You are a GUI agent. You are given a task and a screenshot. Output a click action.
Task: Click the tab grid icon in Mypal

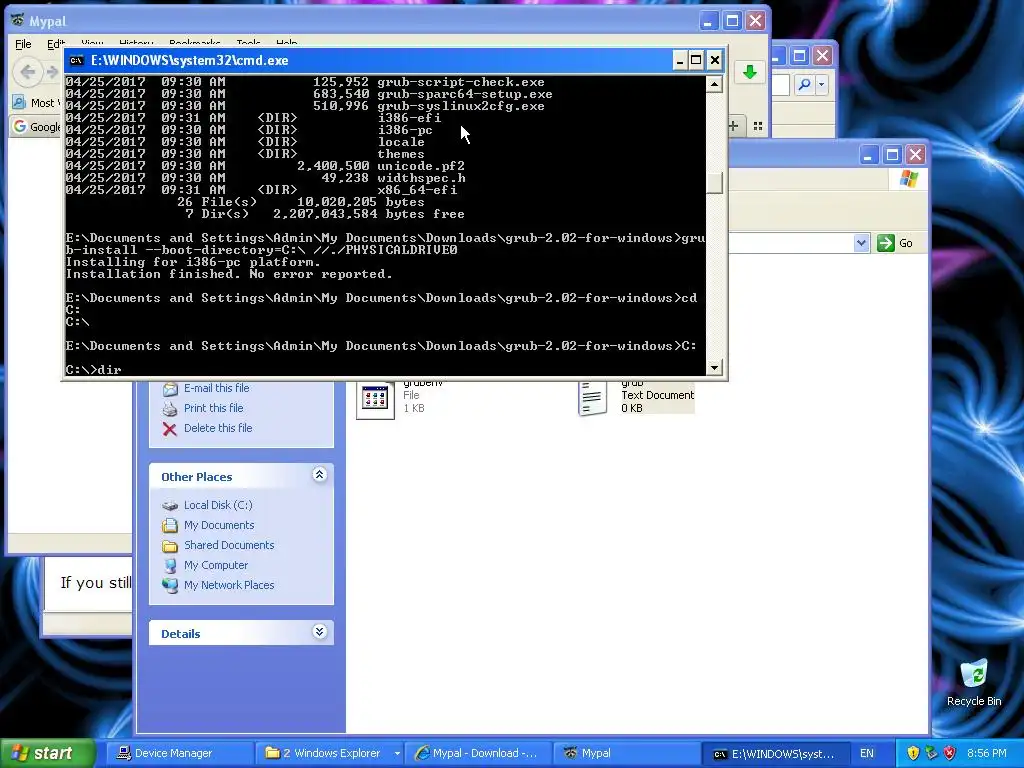758,126
